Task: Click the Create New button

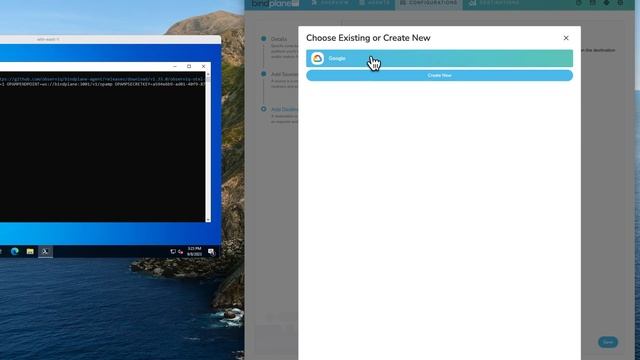Action: click(439, 76)
